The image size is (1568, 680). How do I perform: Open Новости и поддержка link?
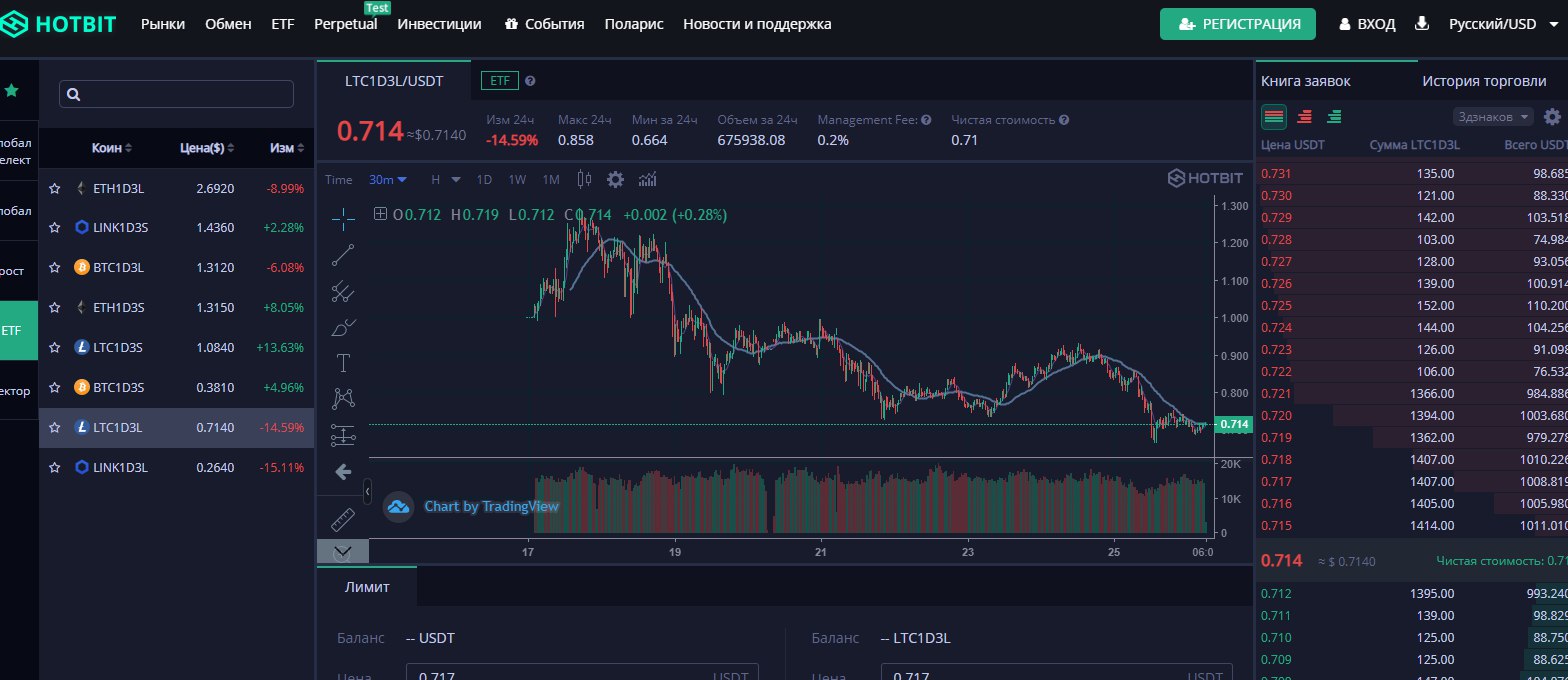(757, 24)
